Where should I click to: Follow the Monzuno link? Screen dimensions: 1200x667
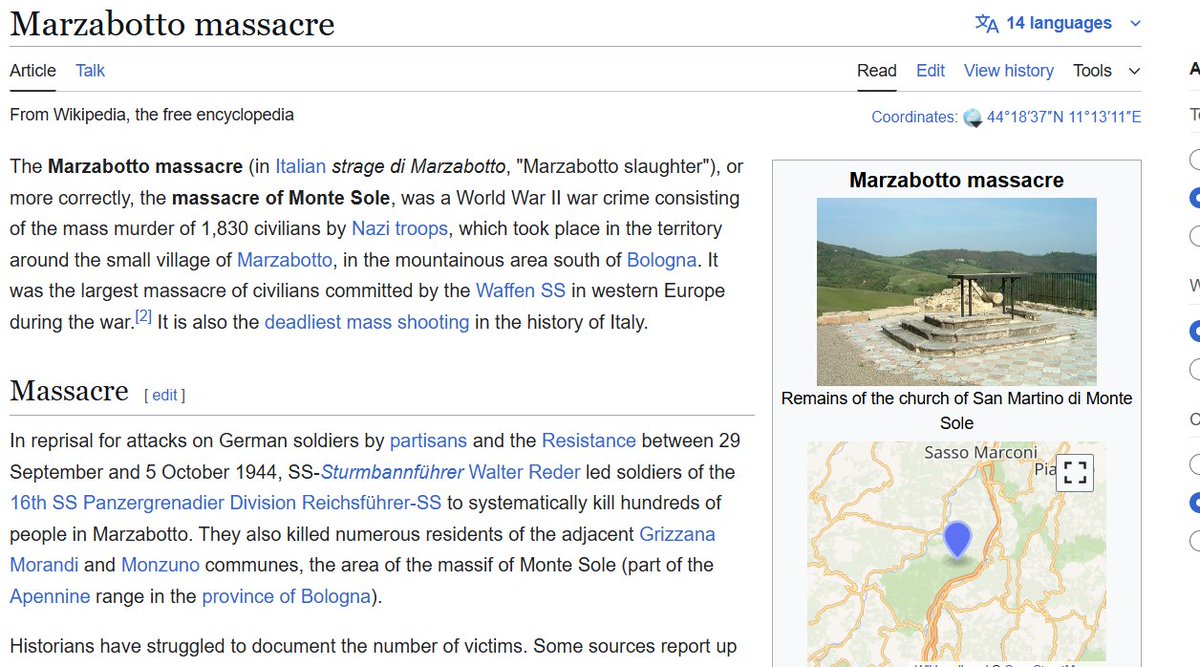(160, 564)
